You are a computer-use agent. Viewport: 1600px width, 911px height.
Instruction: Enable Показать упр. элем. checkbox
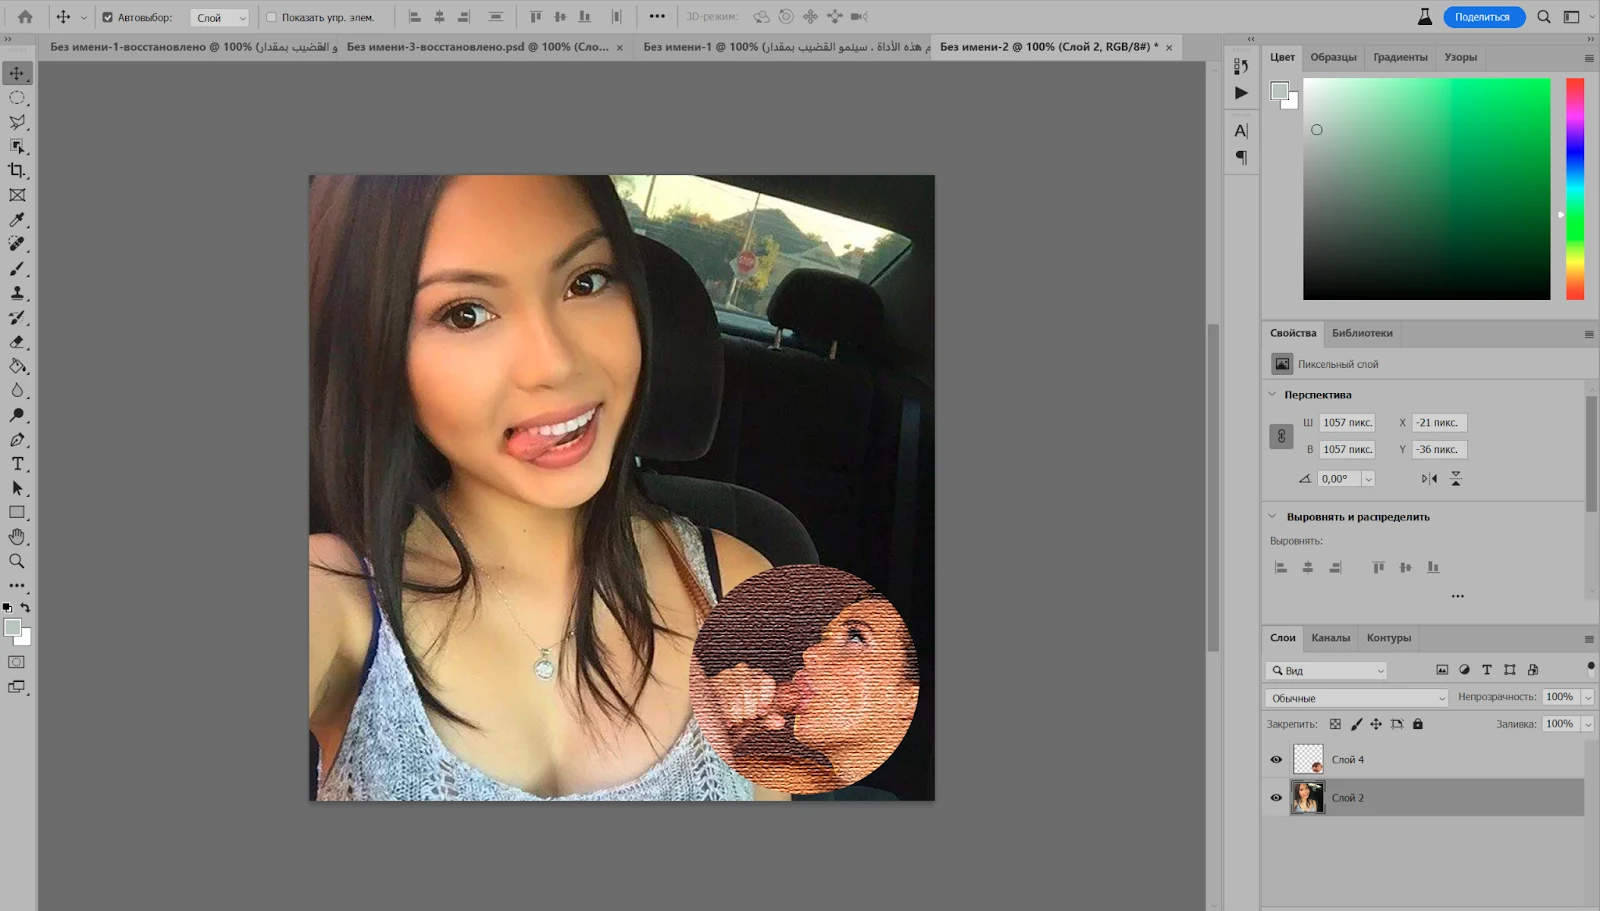(271, 17)
